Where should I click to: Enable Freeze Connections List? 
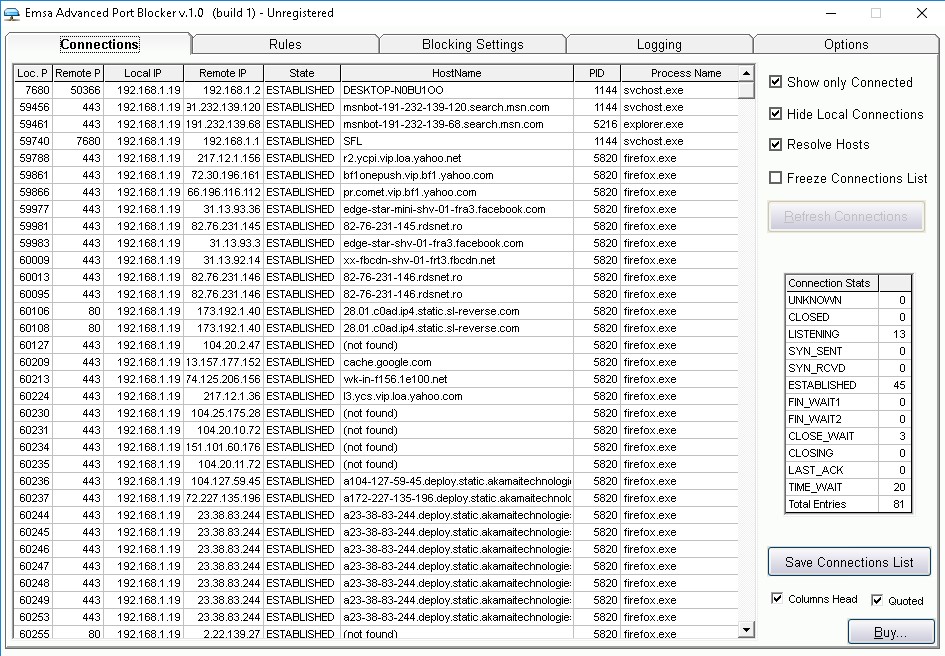pyautogui.click(x=775, y=179)
